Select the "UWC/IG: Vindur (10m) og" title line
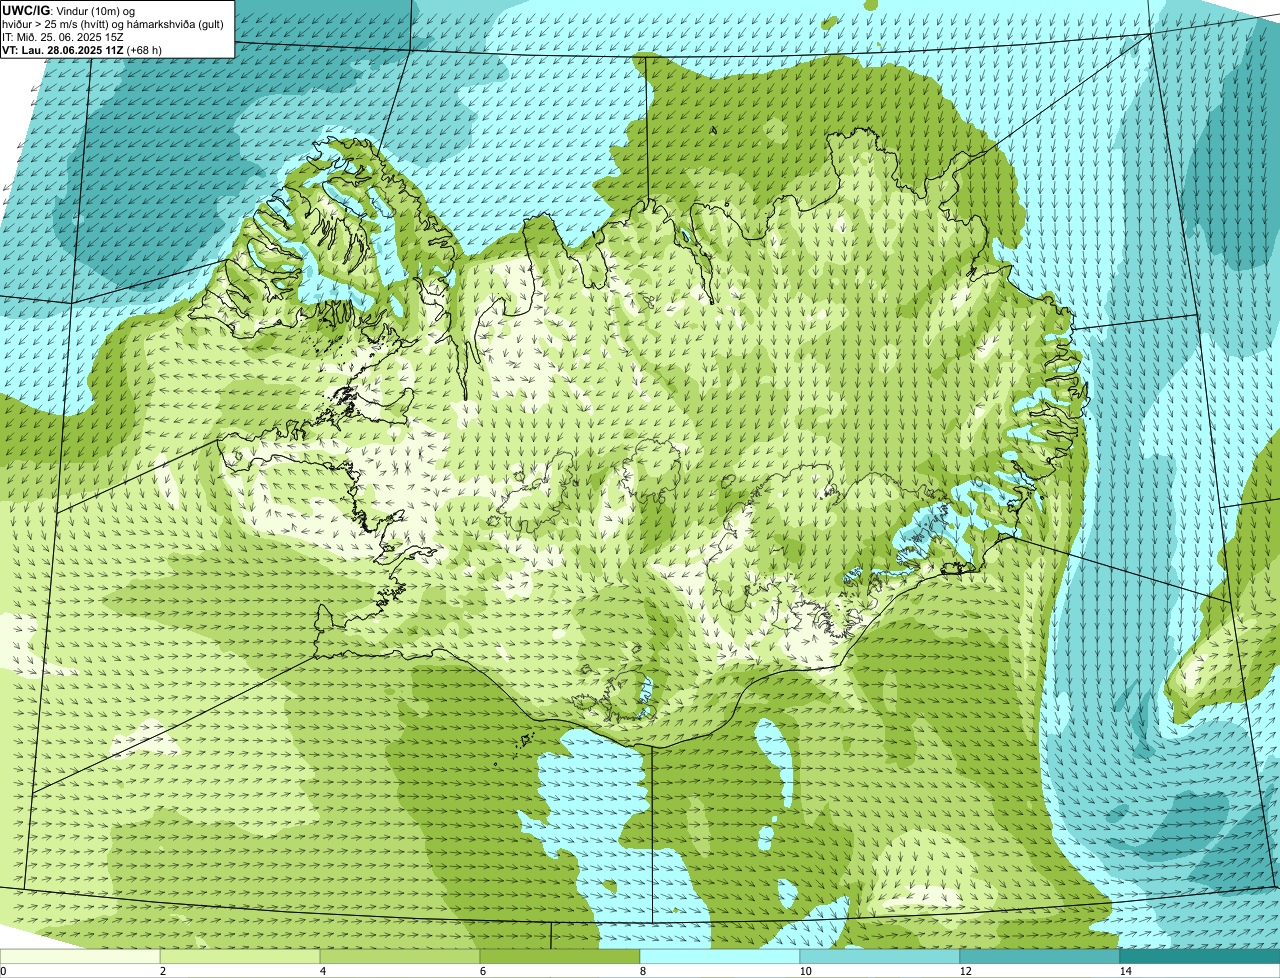This screenshot has width=1280, height=978. pos(69,10)
